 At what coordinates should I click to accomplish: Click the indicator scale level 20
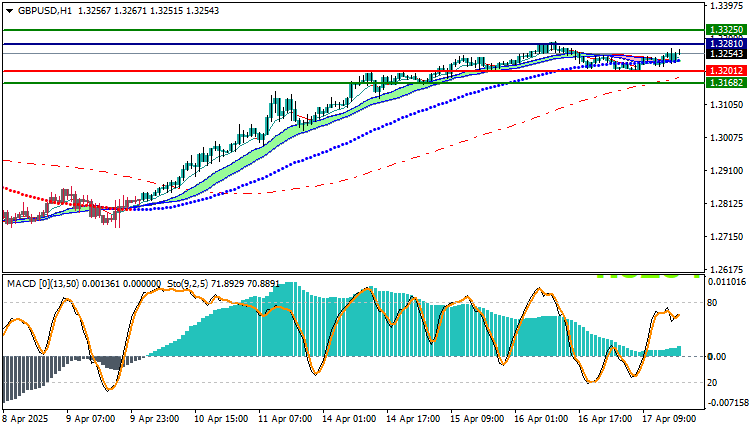click(712, 383)
